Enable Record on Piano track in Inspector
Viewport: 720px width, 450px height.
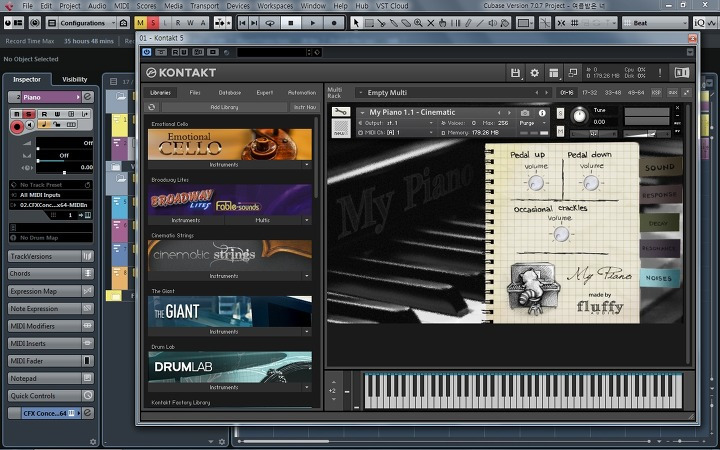coord(17,127)
